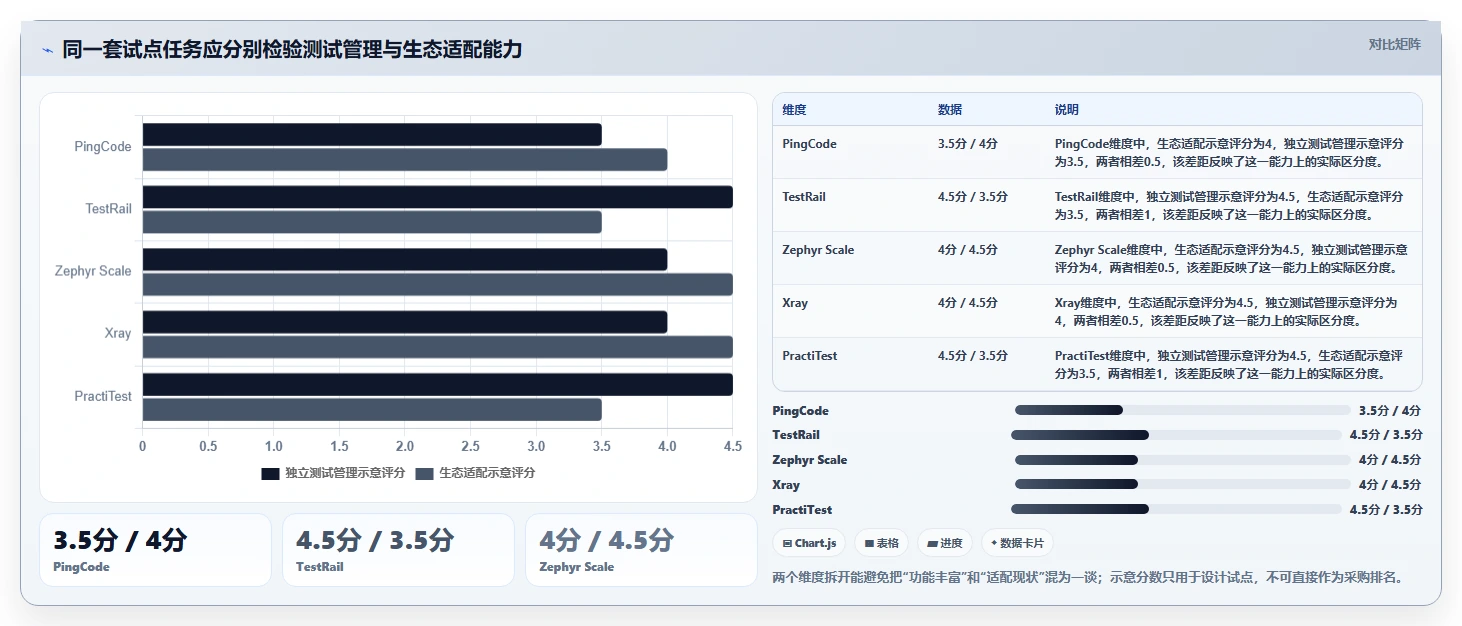
Task: Click the Chart.js chip icon
Action: coord(788,543)
